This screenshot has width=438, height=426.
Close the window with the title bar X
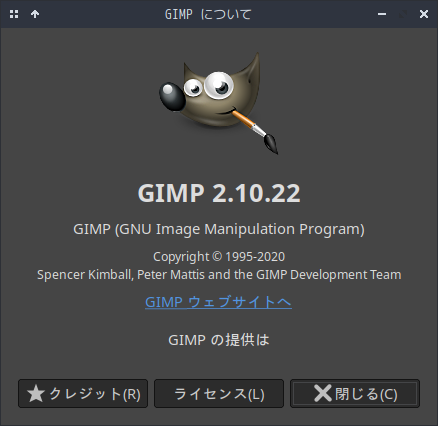point(424,14)
